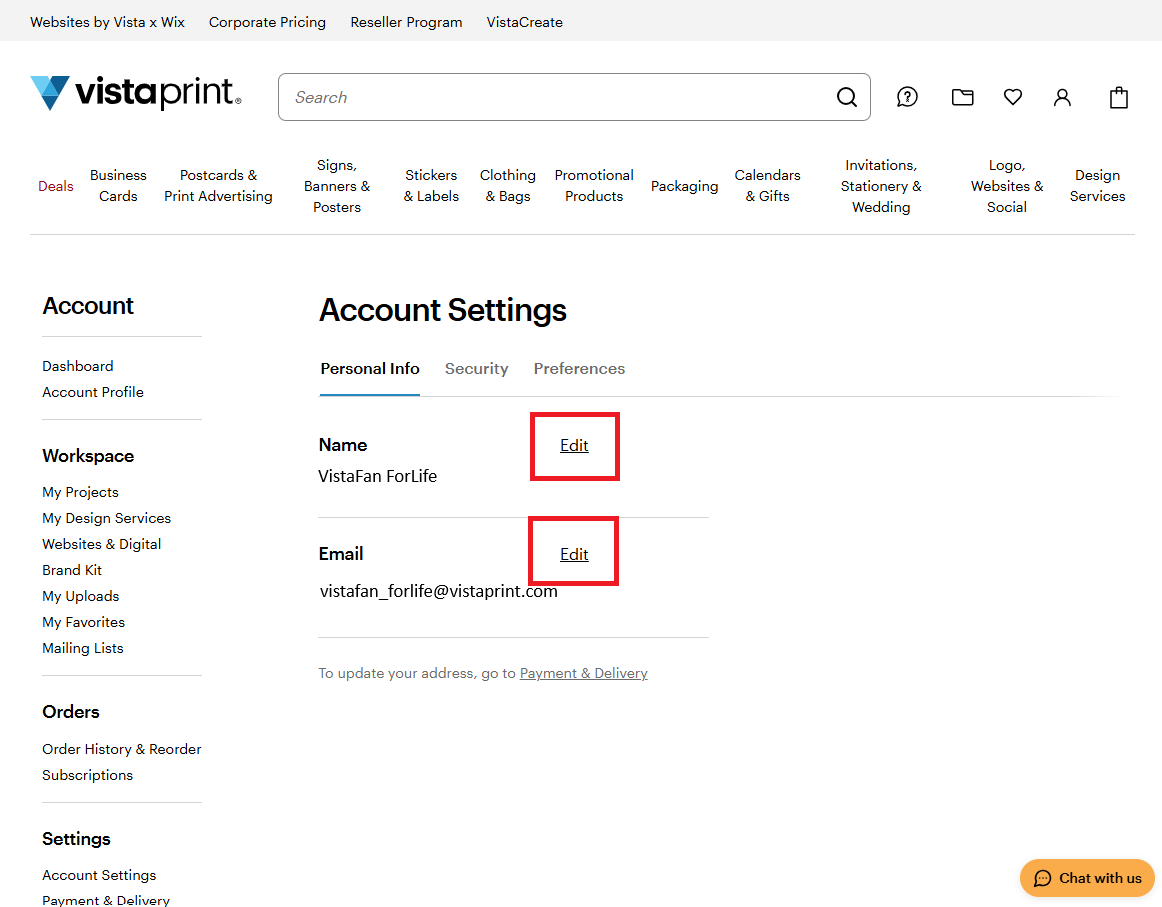
Task: Open the Deals menu
Action: 56,186
